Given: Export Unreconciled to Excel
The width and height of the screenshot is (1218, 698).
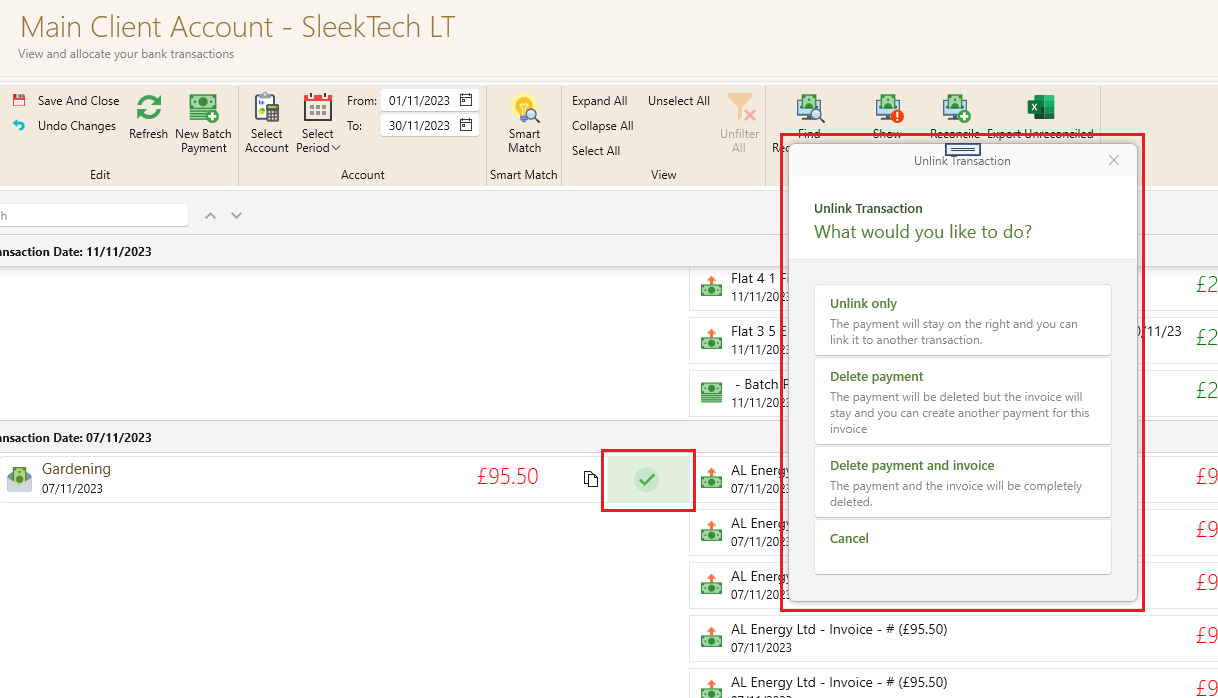Looking at the screenshot, I should [1040, 117].
